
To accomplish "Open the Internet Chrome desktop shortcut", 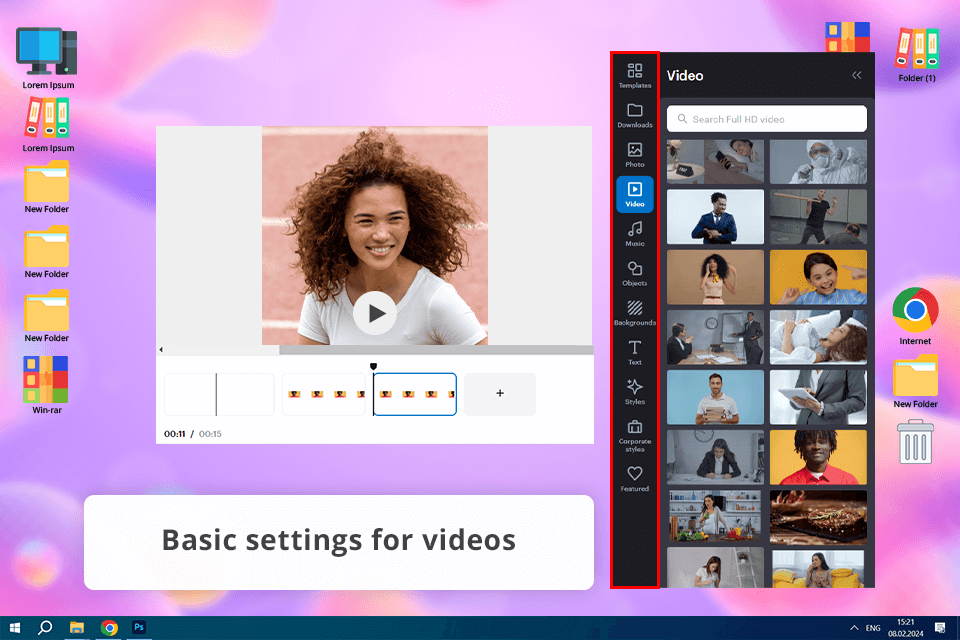I will [x=915, y=316].
